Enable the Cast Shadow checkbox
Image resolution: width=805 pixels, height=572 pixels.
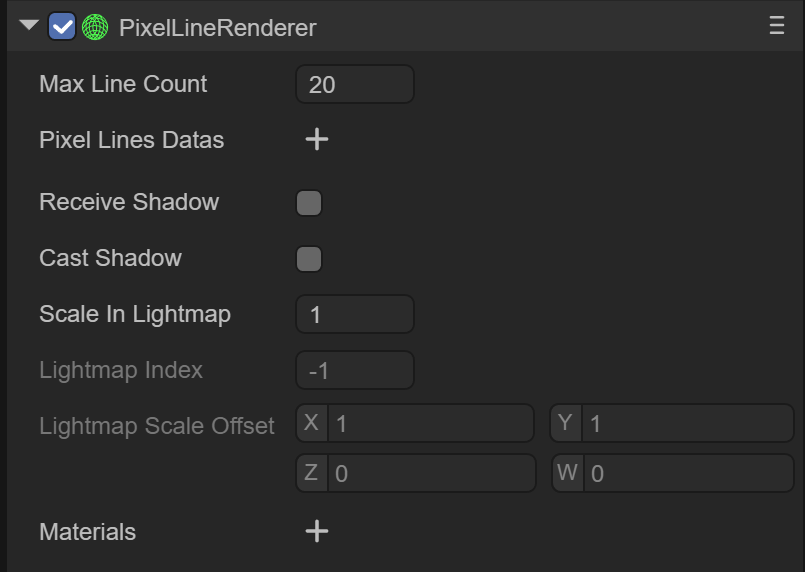tap(309, 259)
